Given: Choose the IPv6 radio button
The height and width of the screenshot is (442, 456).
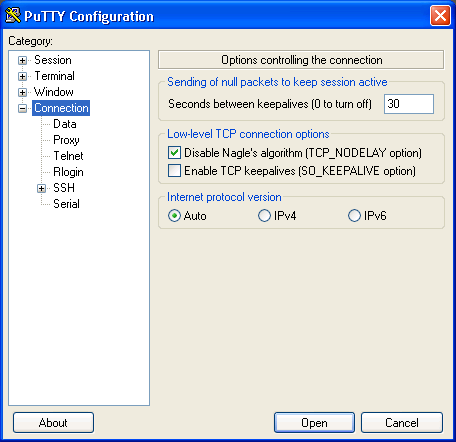Looking at the screenshot, I should [x=354, y=216].
